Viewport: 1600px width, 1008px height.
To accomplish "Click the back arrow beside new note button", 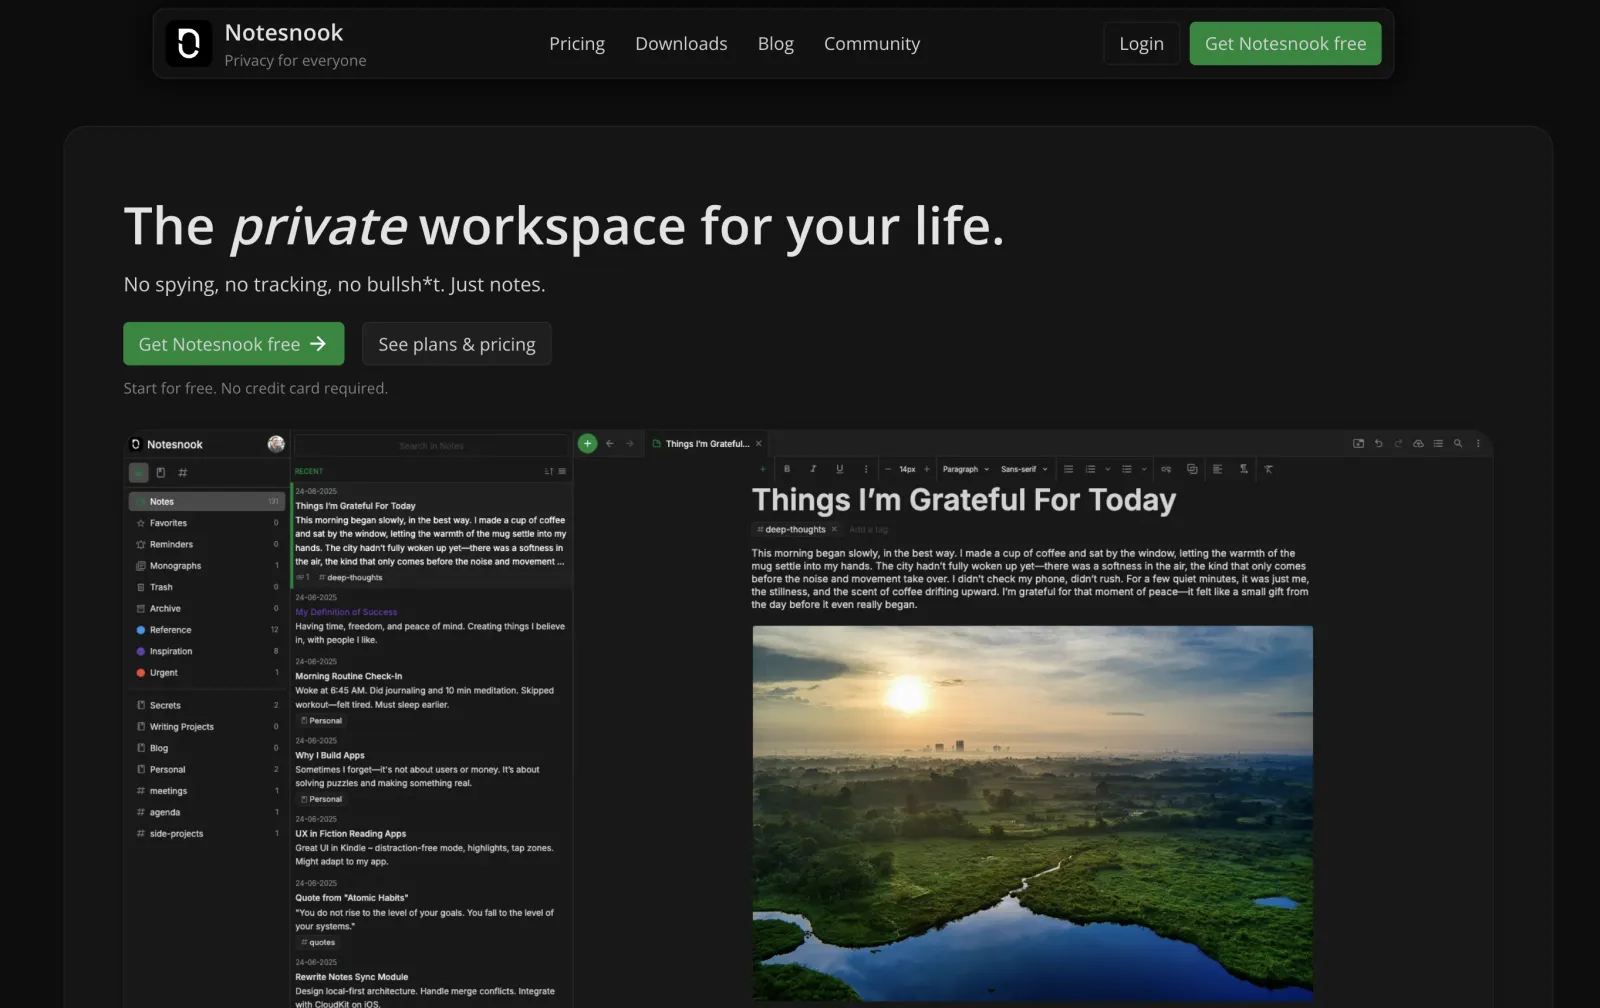I will [609, 443].
